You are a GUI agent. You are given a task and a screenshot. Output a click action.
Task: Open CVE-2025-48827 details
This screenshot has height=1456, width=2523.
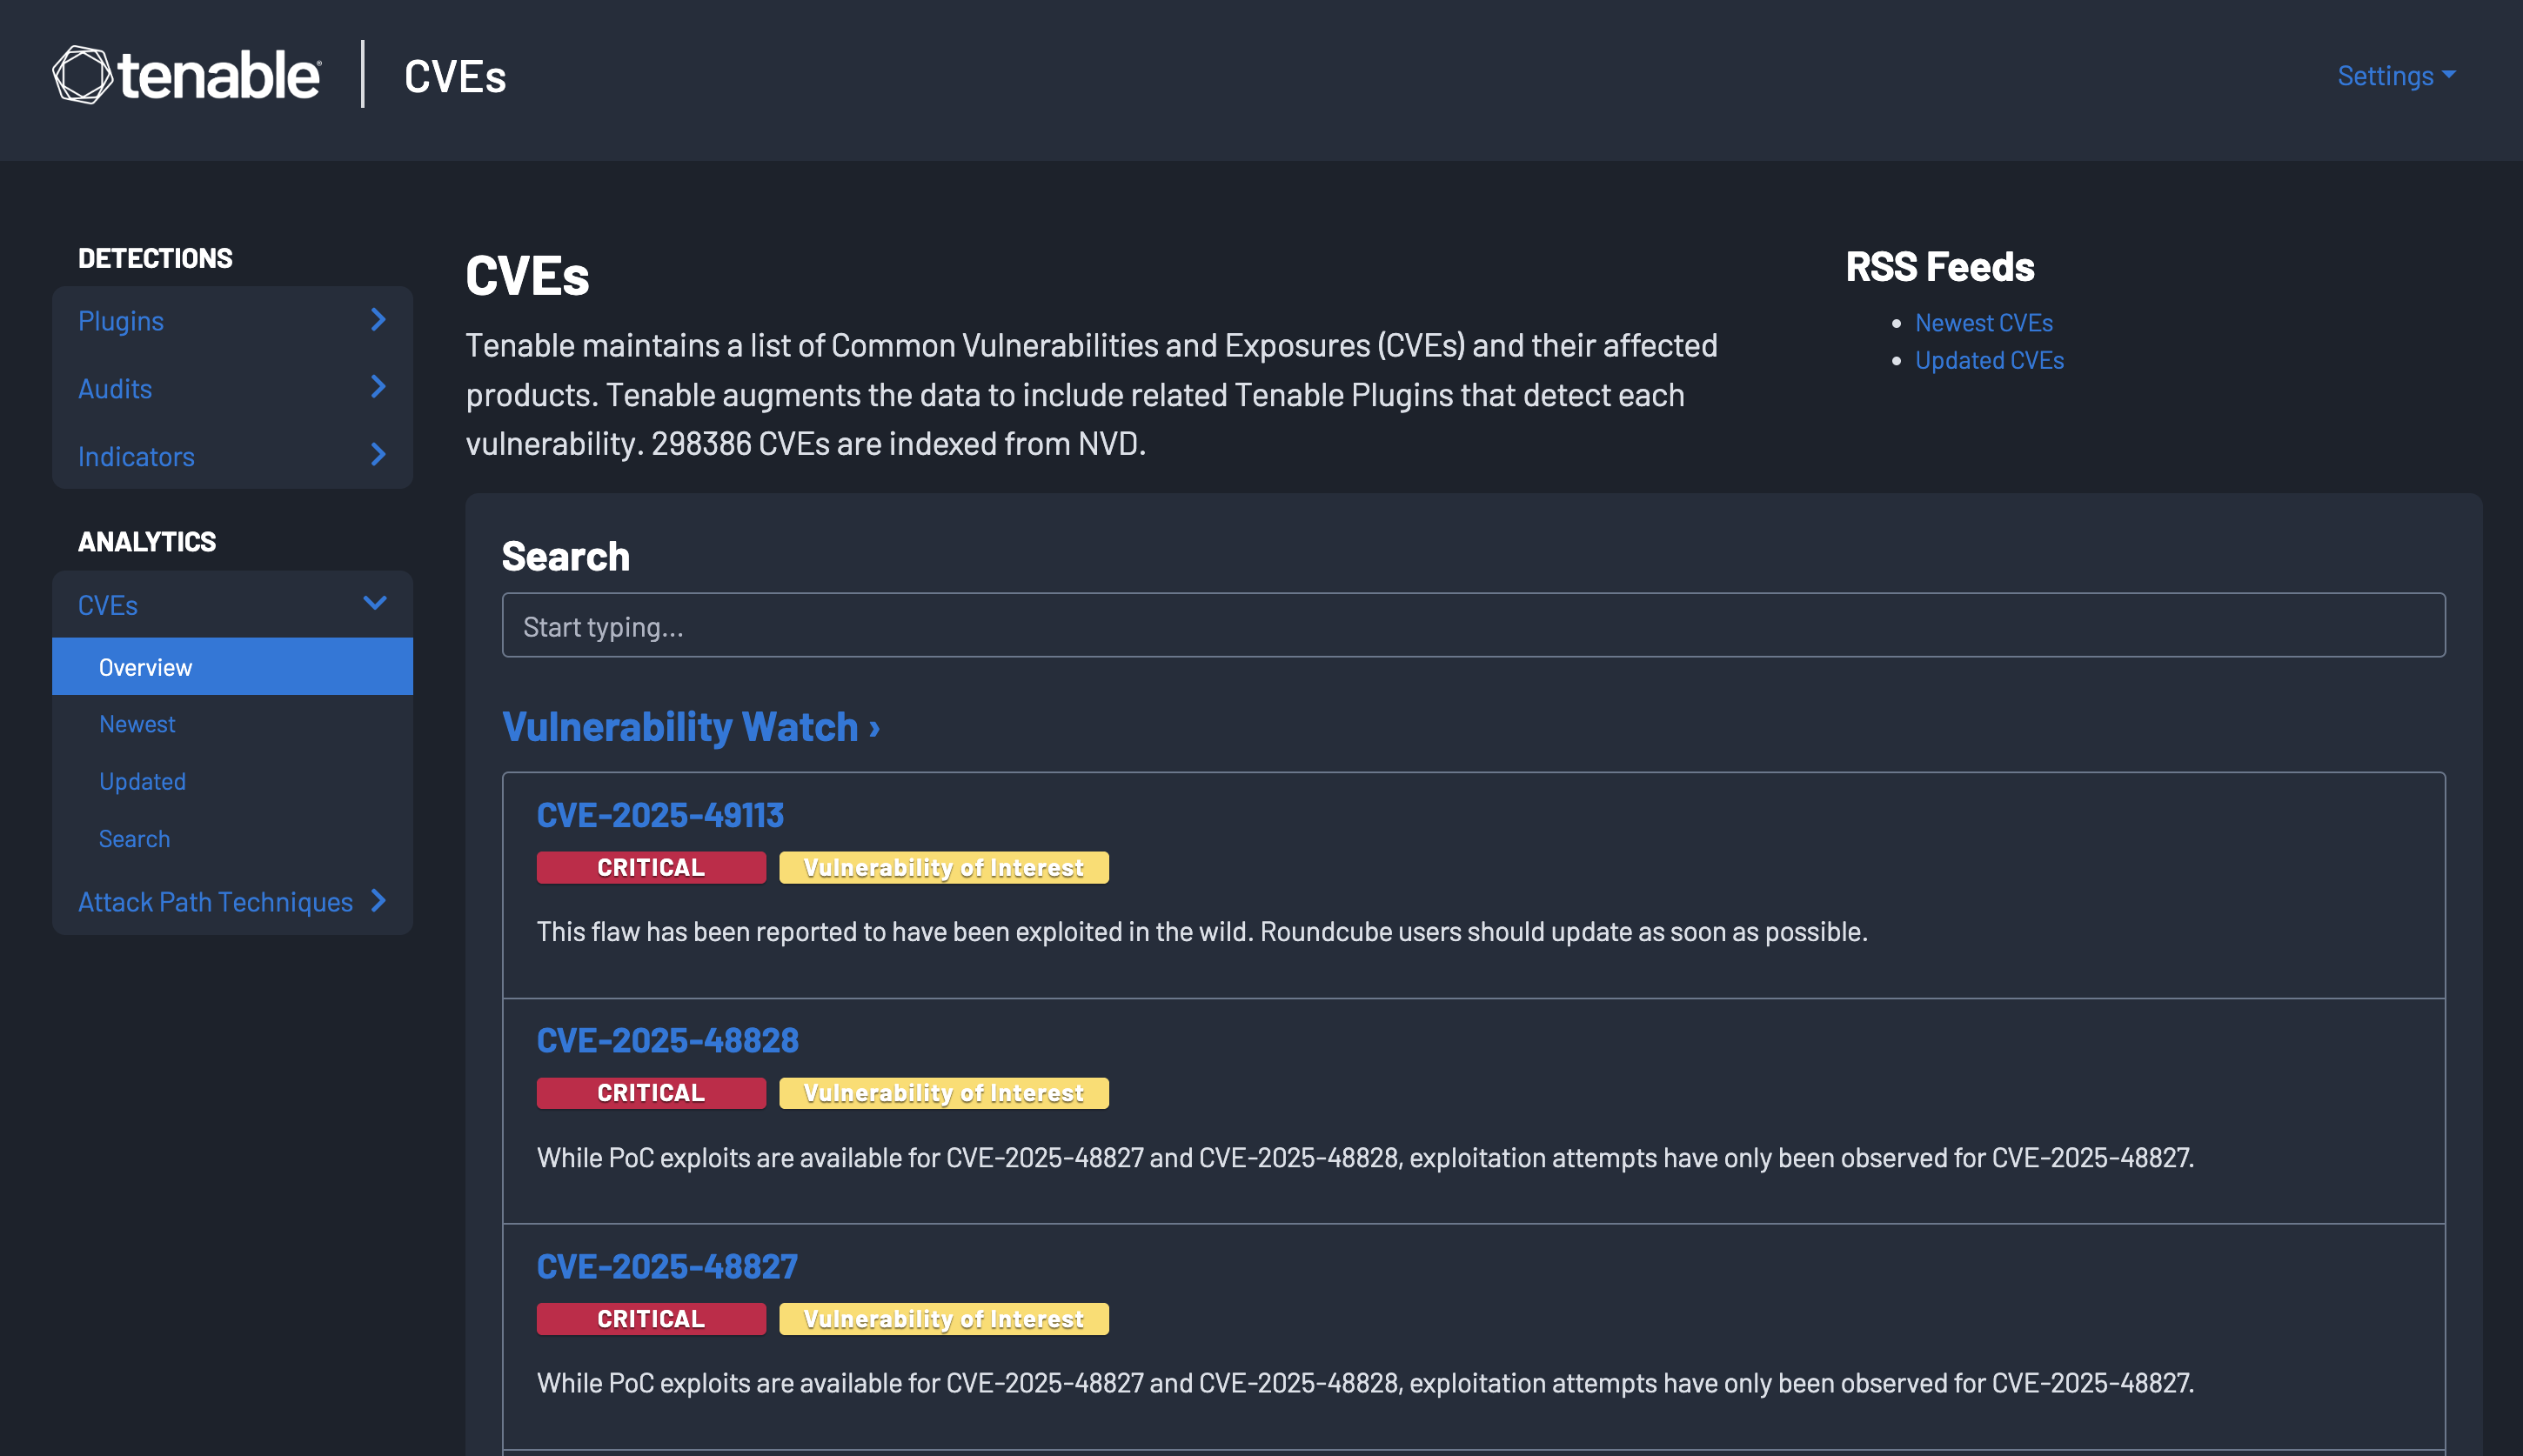[x=667, y=1266]
